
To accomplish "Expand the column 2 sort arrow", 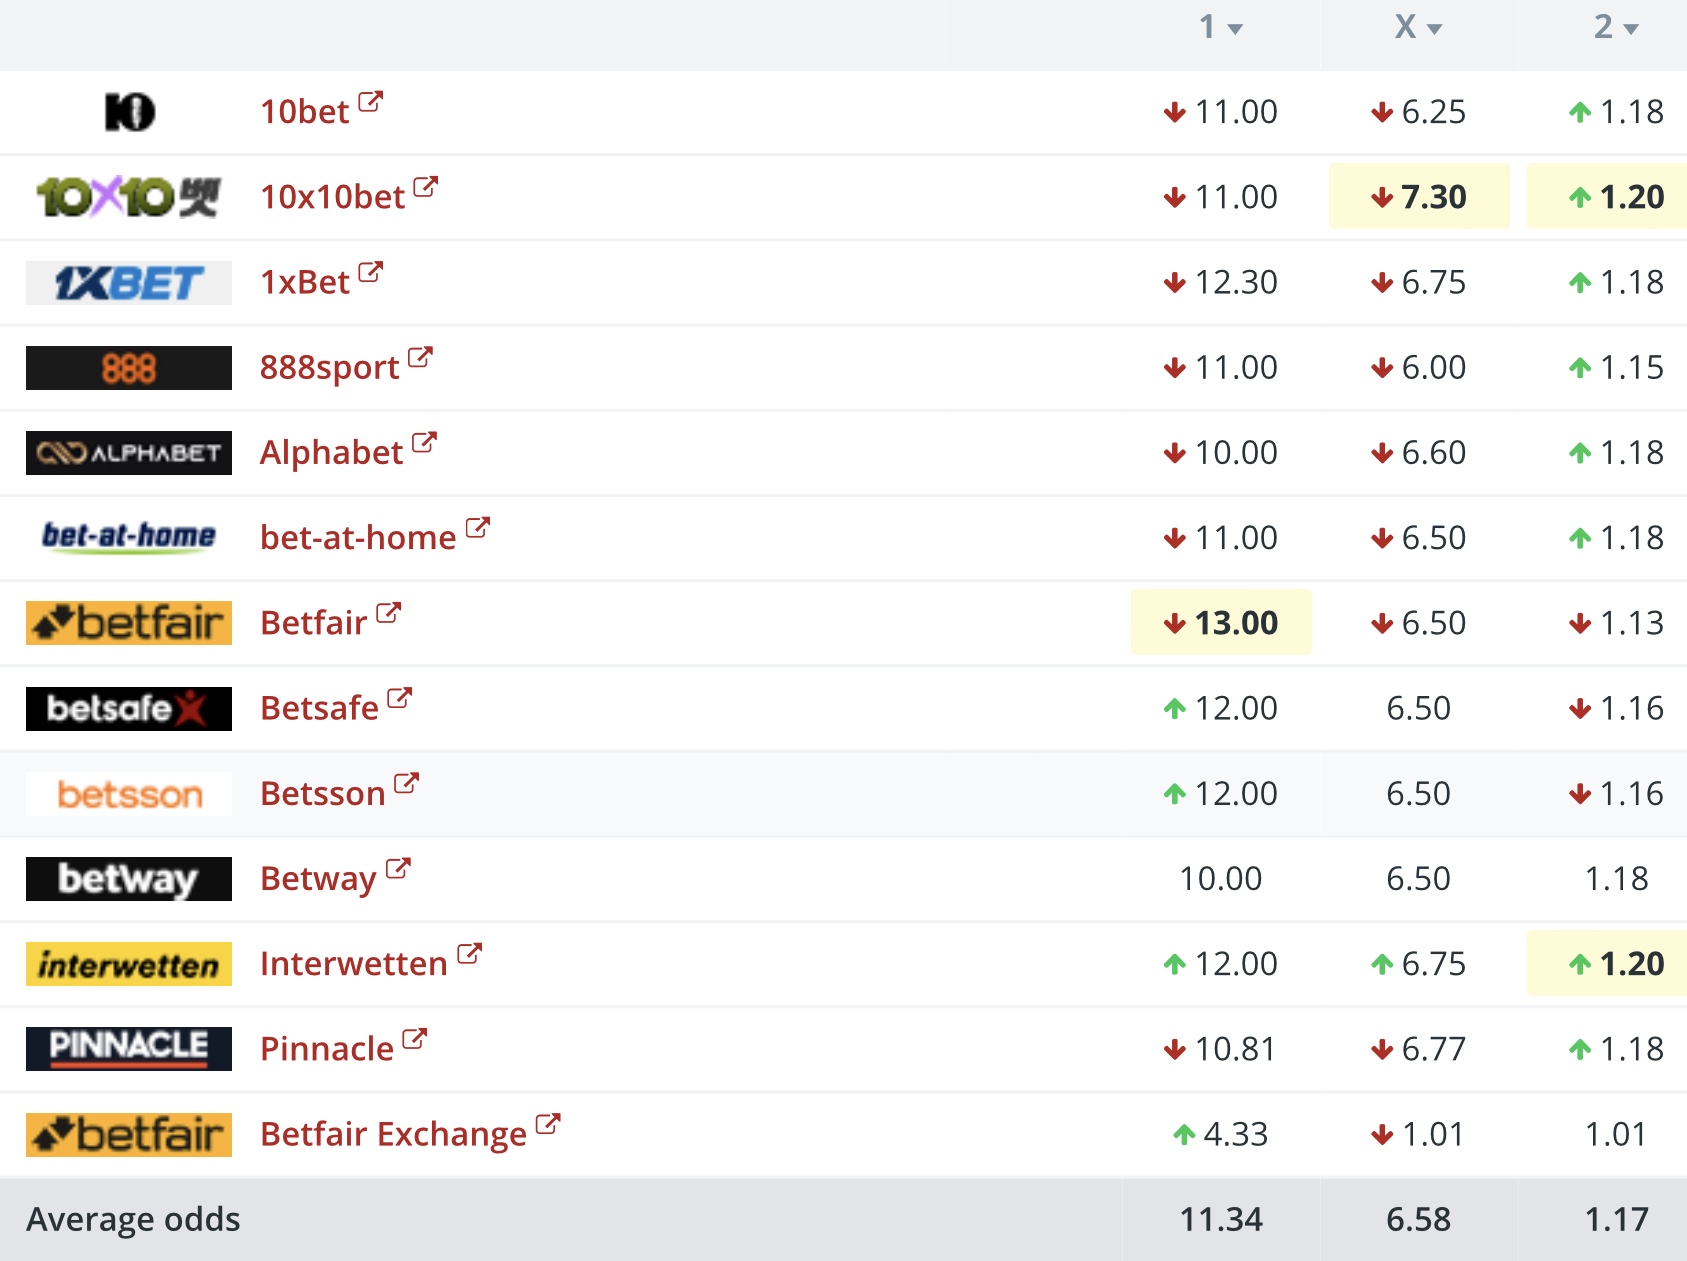I will tap(1631, 29).
